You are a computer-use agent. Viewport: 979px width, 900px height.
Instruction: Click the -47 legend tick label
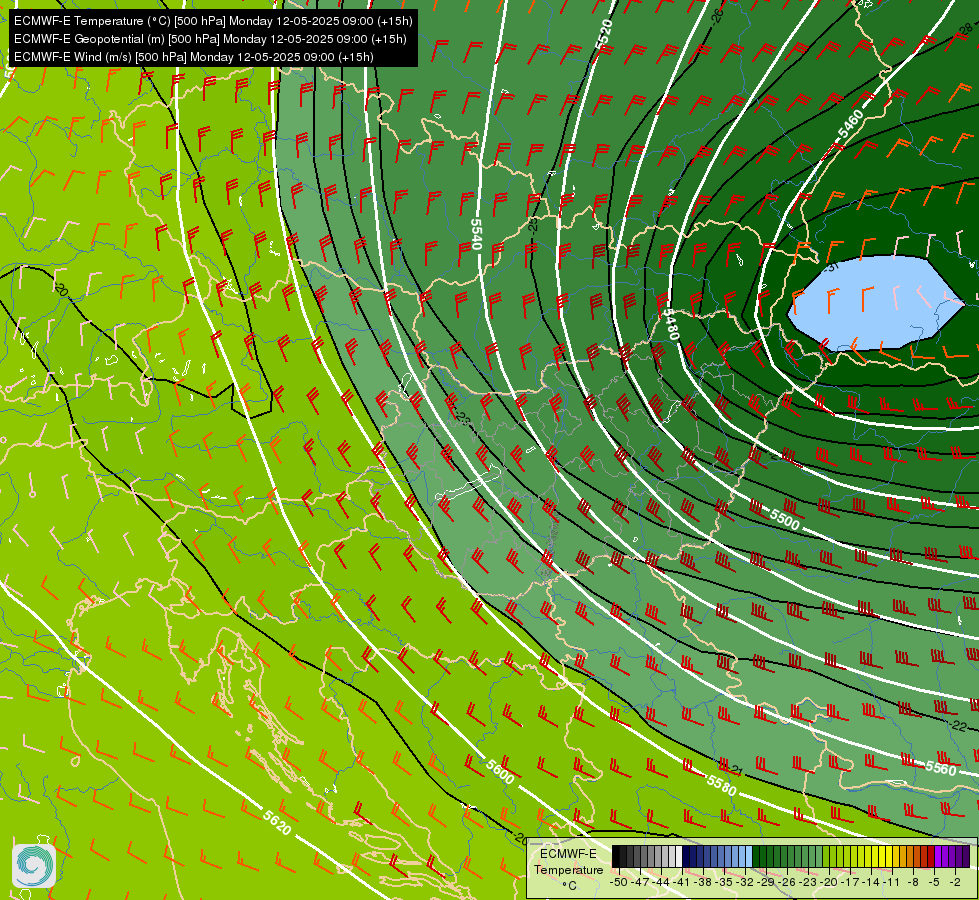pyautogui.click(x=640, y=882)
